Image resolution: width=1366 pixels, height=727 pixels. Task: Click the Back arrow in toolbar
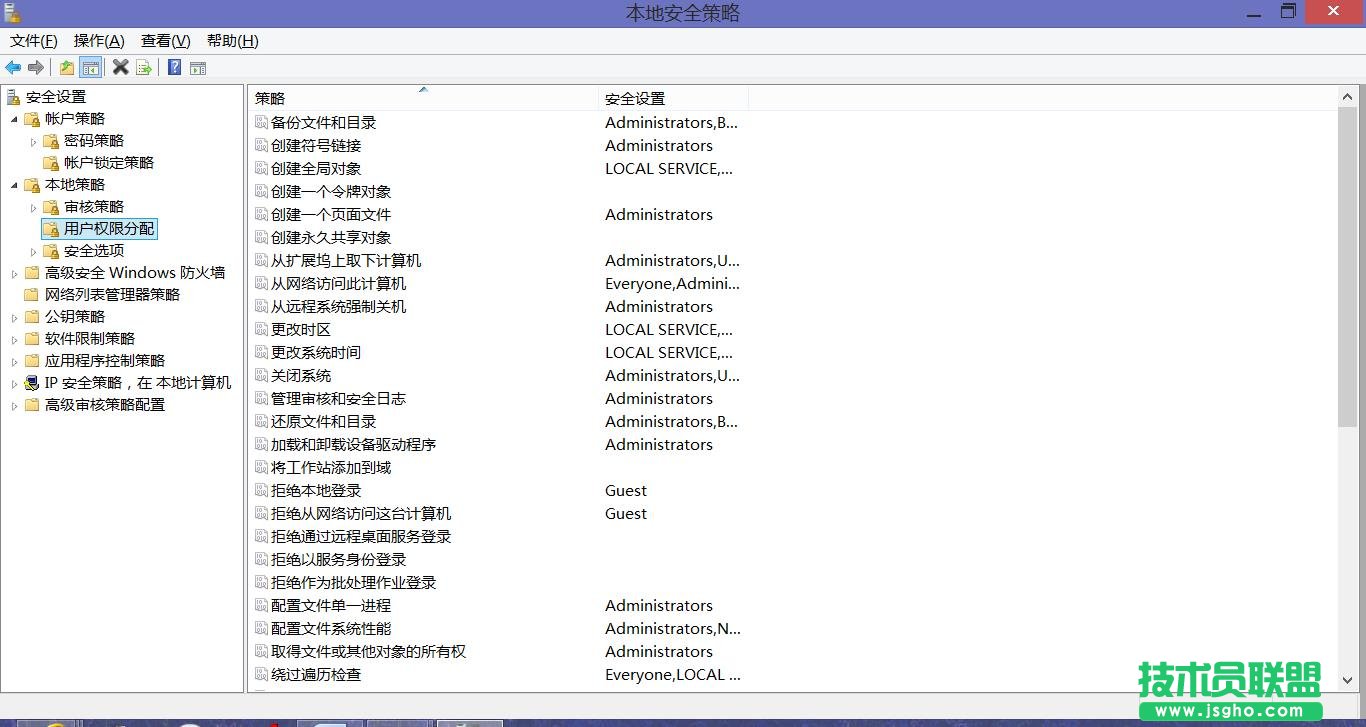[13, 68]
